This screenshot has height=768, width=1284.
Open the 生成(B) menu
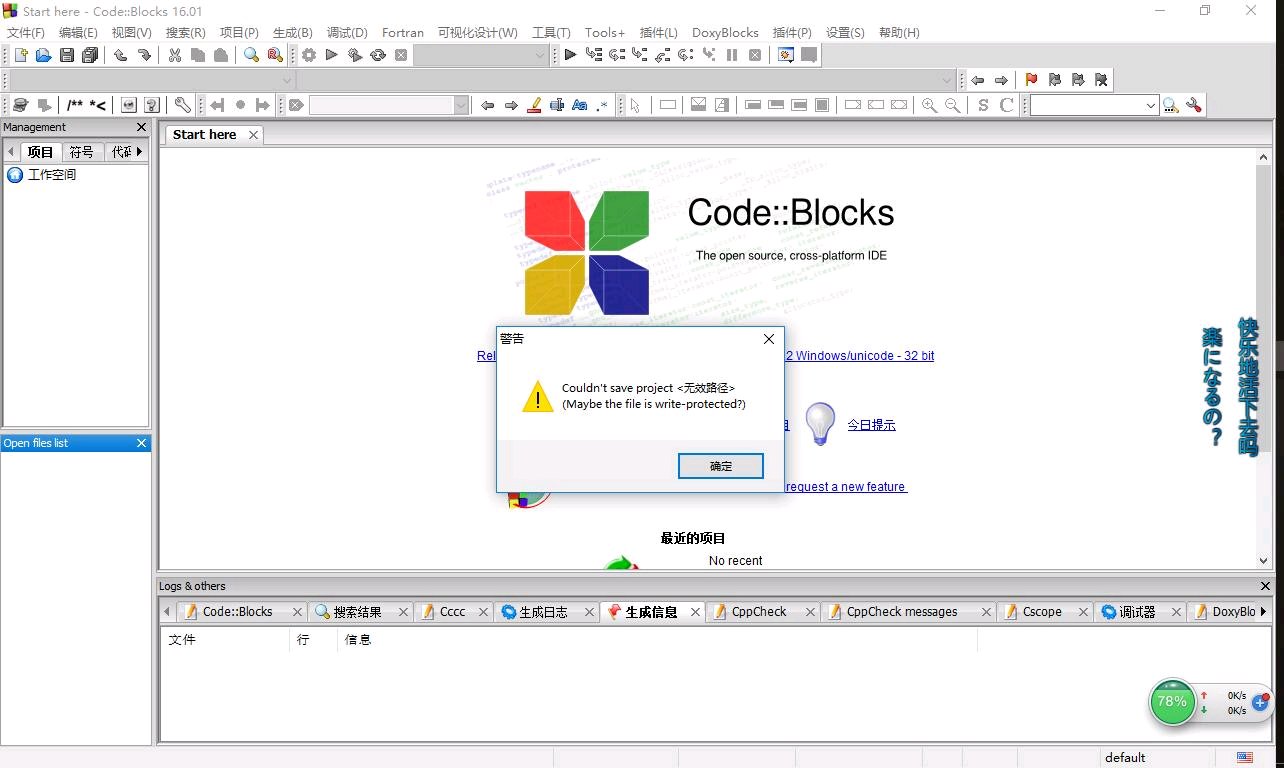(293, 32)
